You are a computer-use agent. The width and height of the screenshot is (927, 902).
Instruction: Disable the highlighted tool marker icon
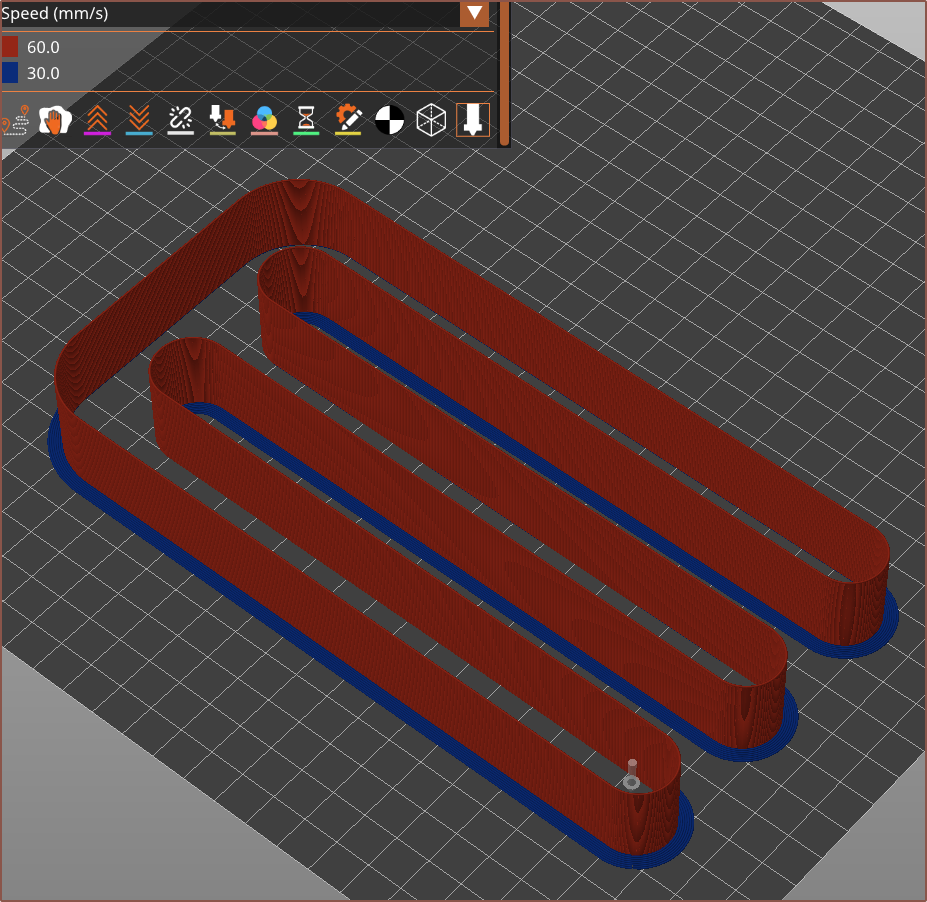(x=473, y=120)
